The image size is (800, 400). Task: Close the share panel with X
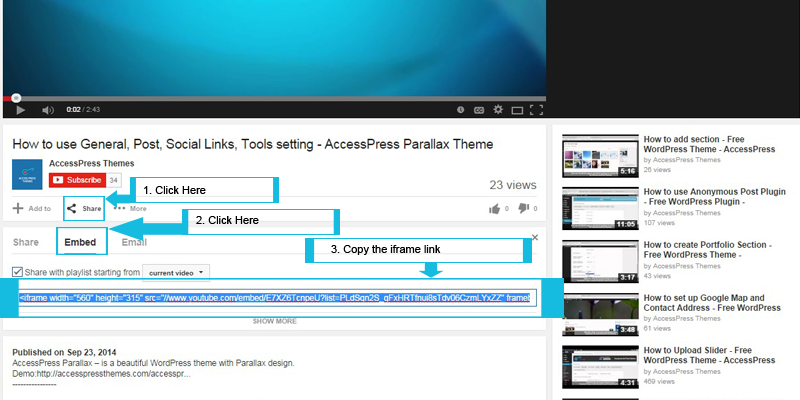tap(535, 237)
